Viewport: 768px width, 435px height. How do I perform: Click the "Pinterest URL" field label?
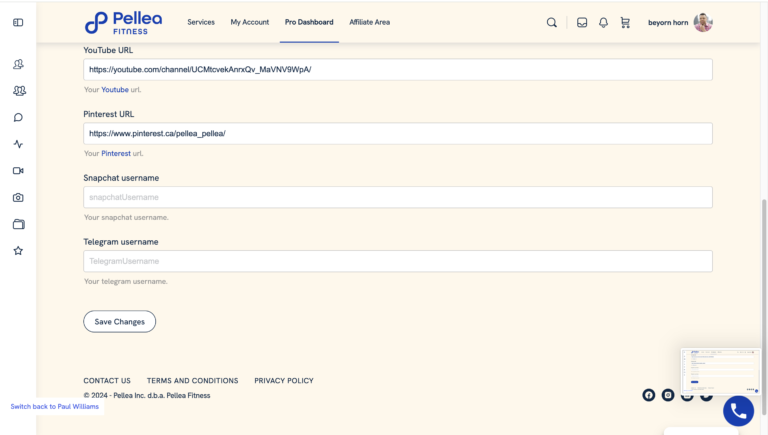point(108,114)
